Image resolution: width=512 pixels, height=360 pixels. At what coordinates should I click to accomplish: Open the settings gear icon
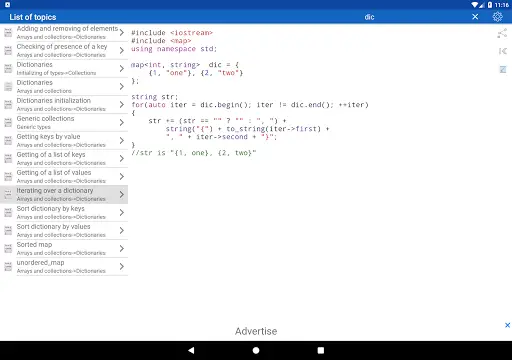click(x=497, y=17)
